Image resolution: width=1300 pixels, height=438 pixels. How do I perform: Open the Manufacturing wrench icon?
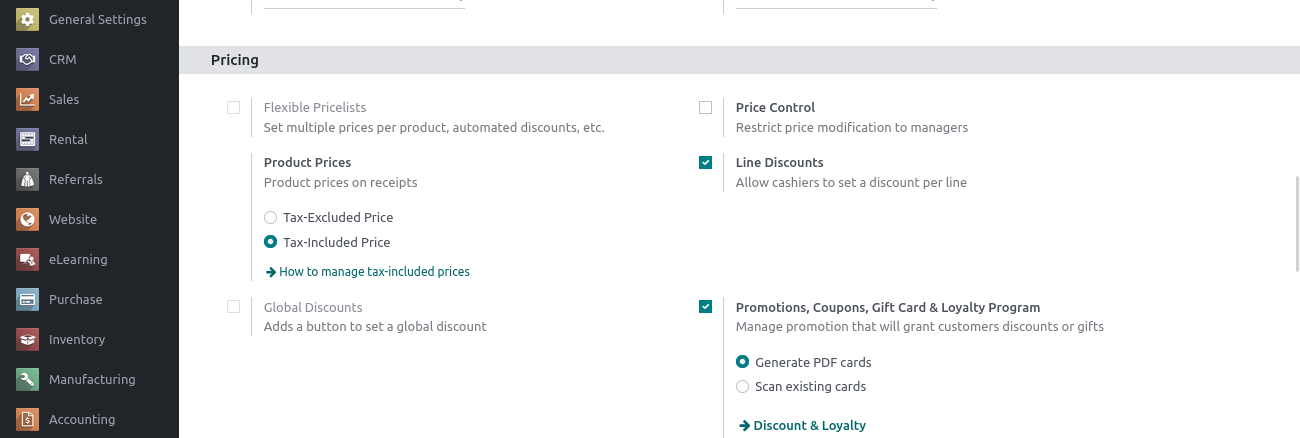[28, 379]
